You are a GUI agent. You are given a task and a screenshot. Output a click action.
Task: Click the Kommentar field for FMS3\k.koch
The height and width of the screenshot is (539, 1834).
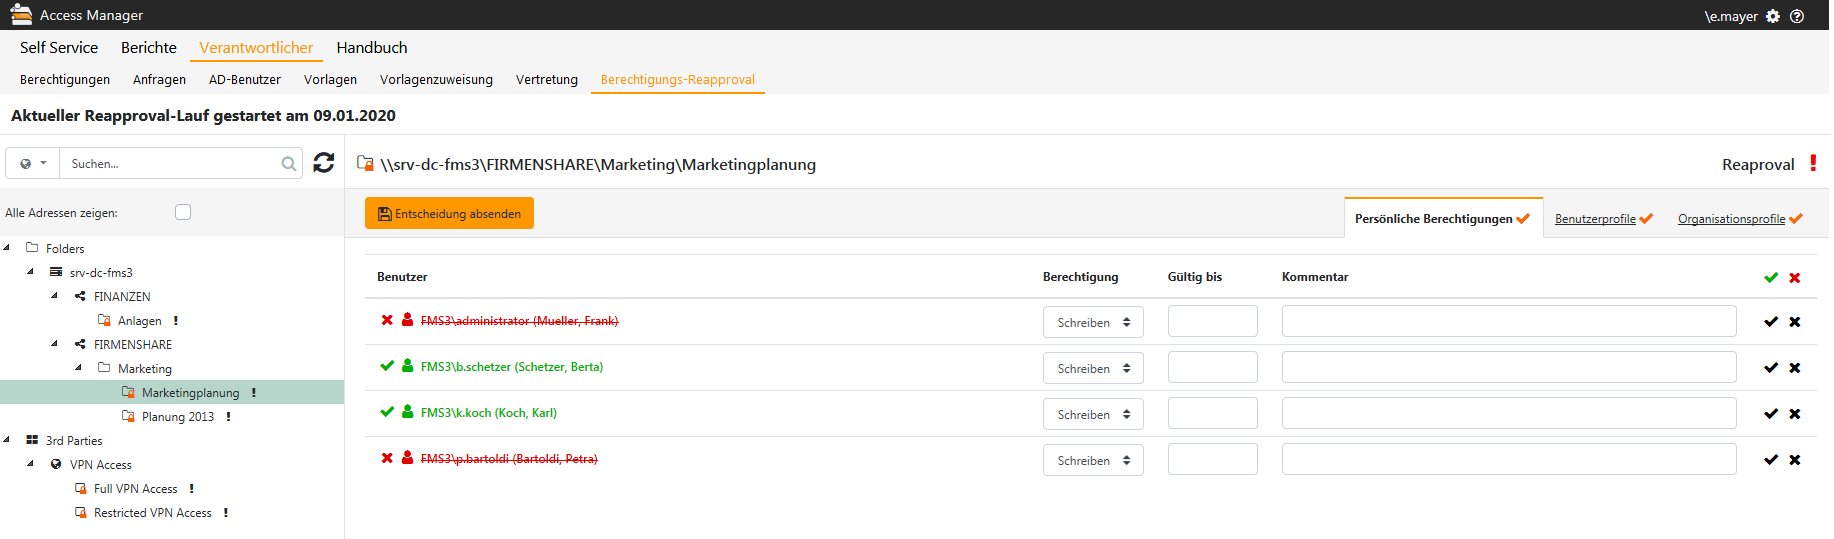1509,414
